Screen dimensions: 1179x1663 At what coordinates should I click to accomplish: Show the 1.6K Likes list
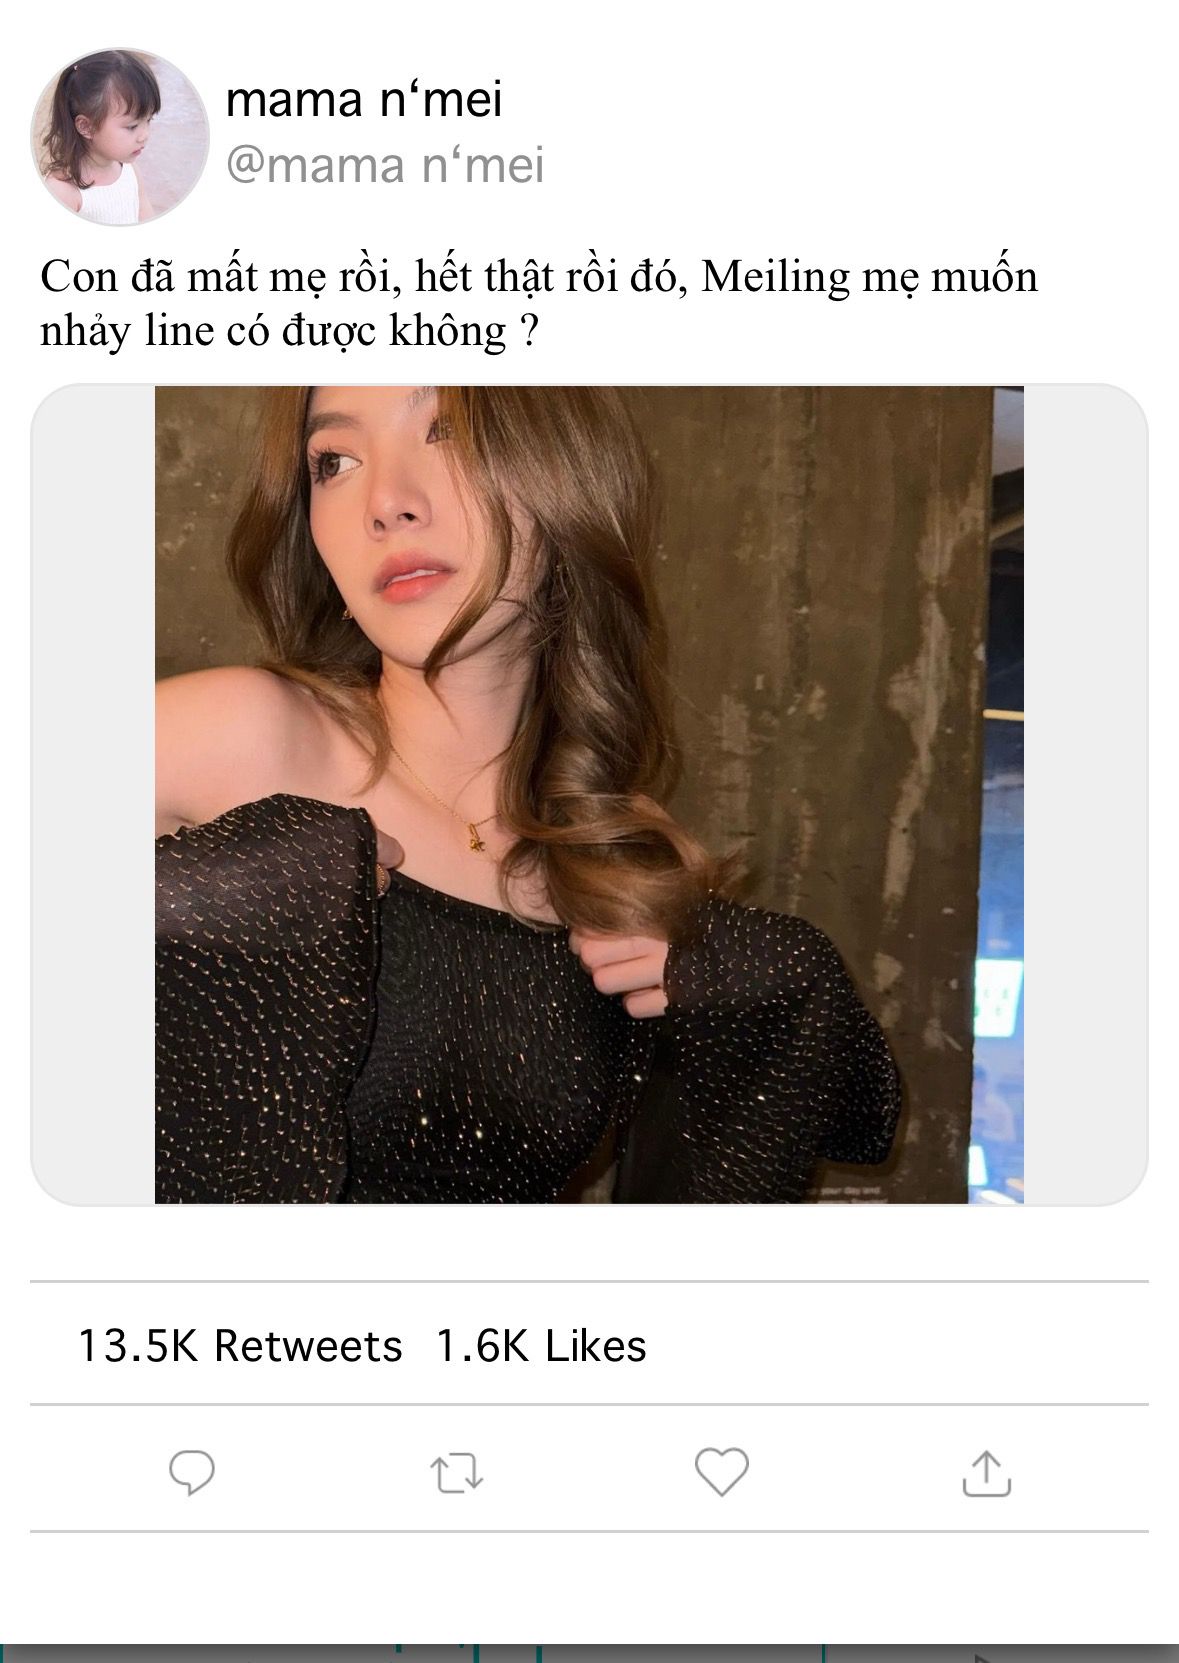[x=541, y=1346]
